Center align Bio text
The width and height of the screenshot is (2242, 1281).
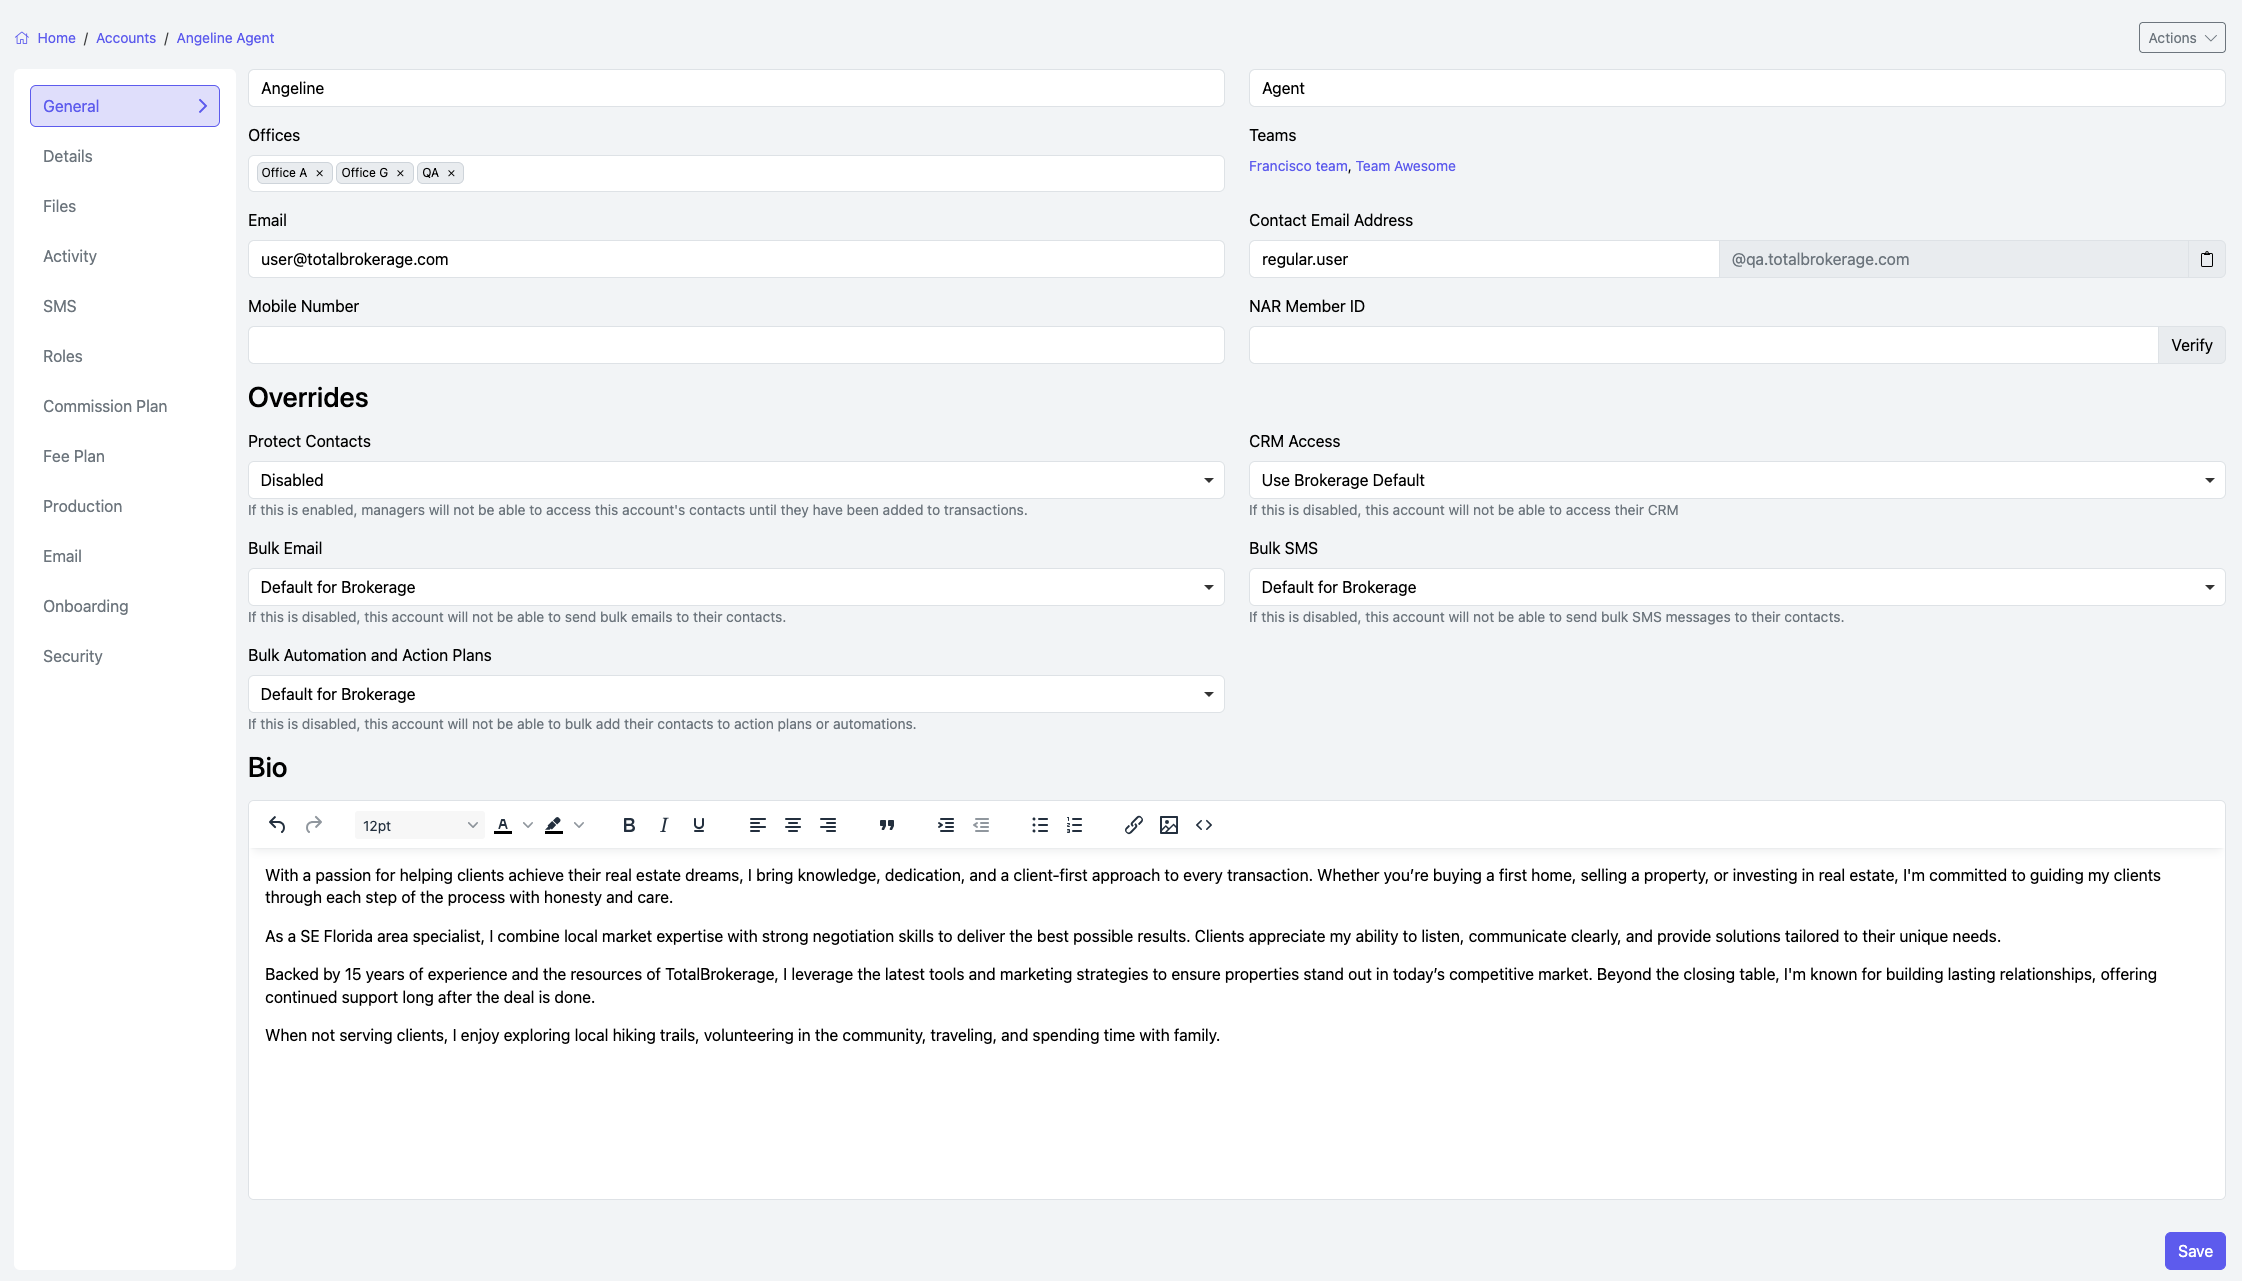[792, 825]
